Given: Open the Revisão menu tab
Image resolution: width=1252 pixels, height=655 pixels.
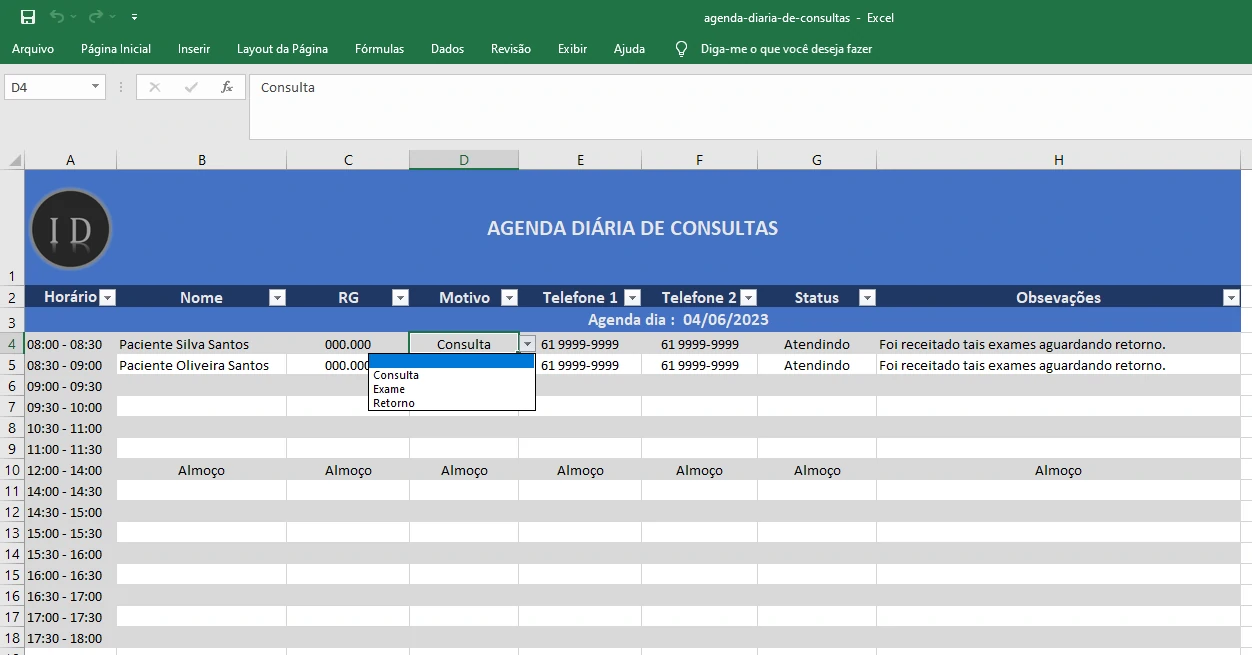Looking at the screenshot, I should tap(510, 48).
